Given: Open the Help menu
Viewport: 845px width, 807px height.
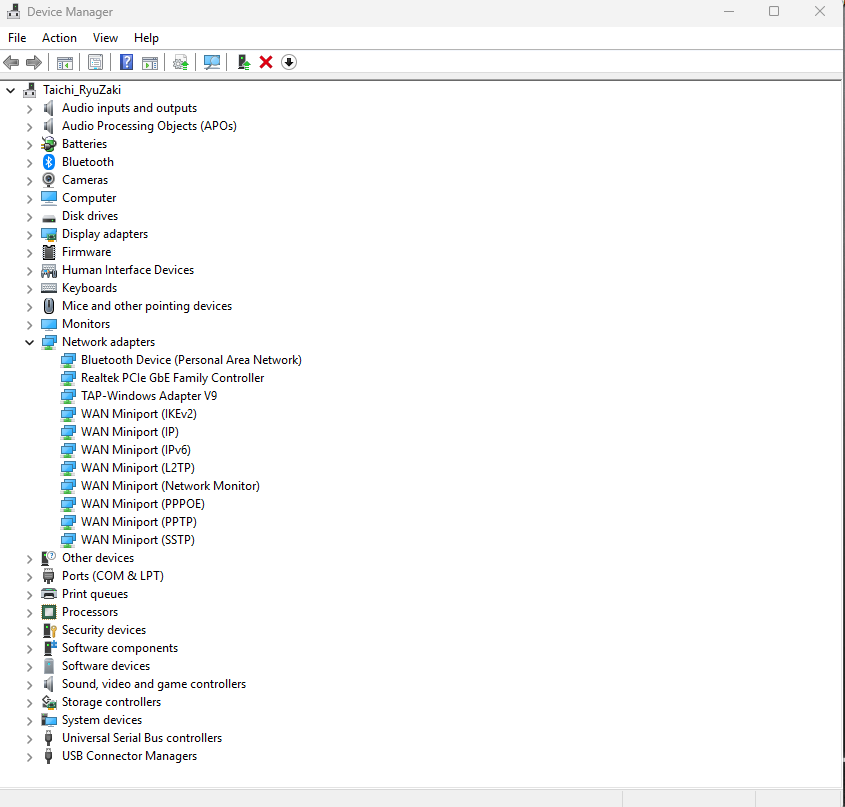Looking at the screenshot, I should [x=146, y=38].
